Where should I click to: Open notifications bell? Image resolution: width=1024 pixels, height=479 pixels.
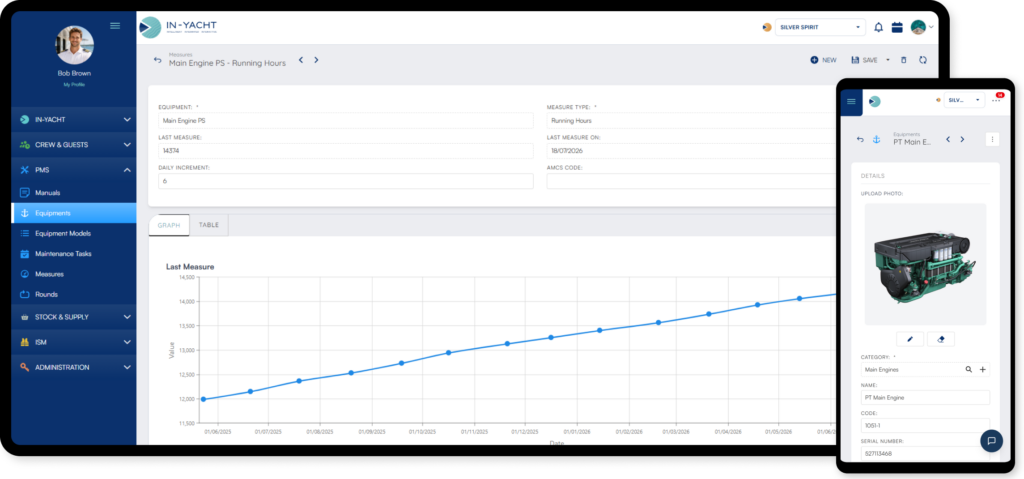coord(878,27)
